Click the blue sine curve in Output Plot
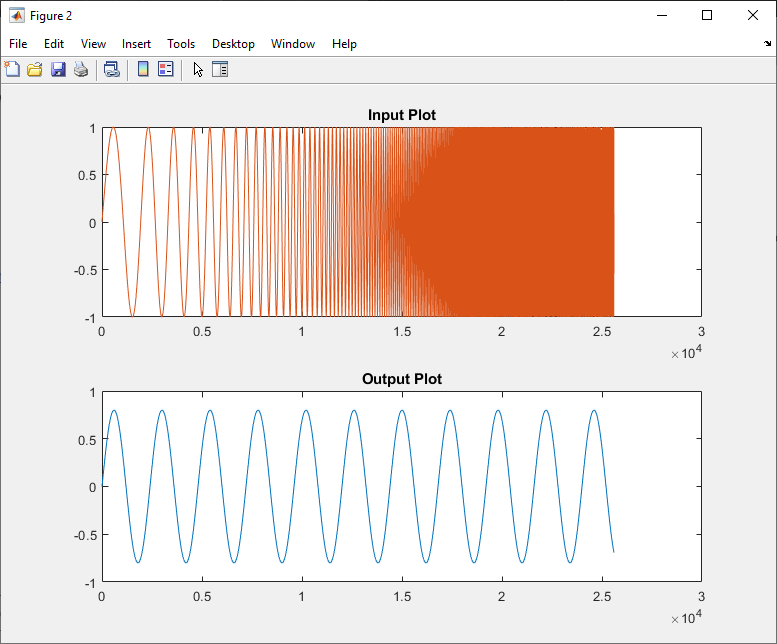Viewport: 777px width, 644px height. pyautogui.click(x=114, y=410)
